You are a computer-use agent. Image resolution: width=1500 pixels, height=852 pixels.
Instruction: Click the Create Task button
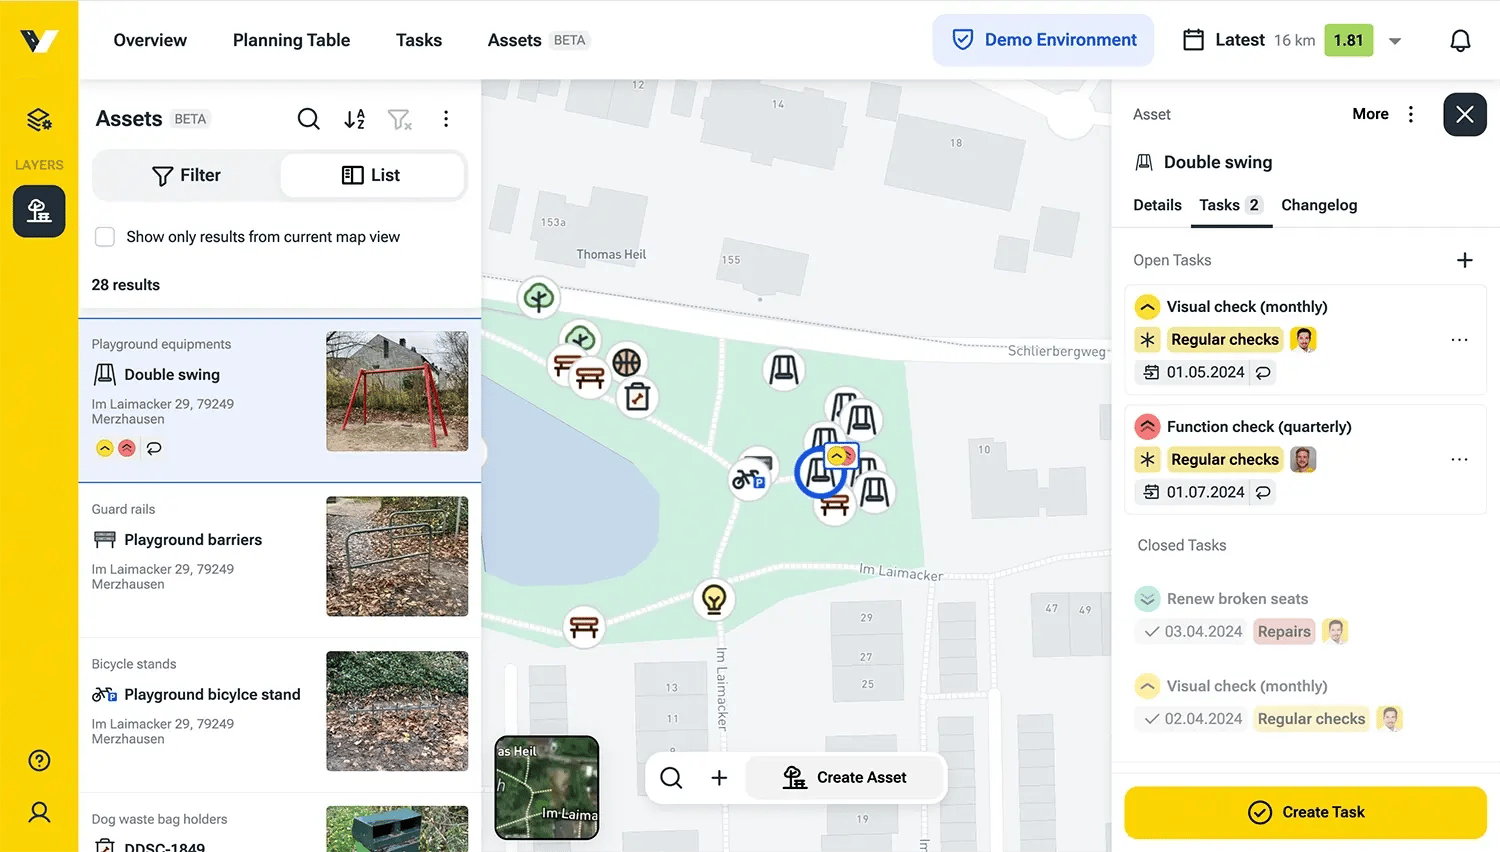pyautogui.click(x=1305, y=812)
